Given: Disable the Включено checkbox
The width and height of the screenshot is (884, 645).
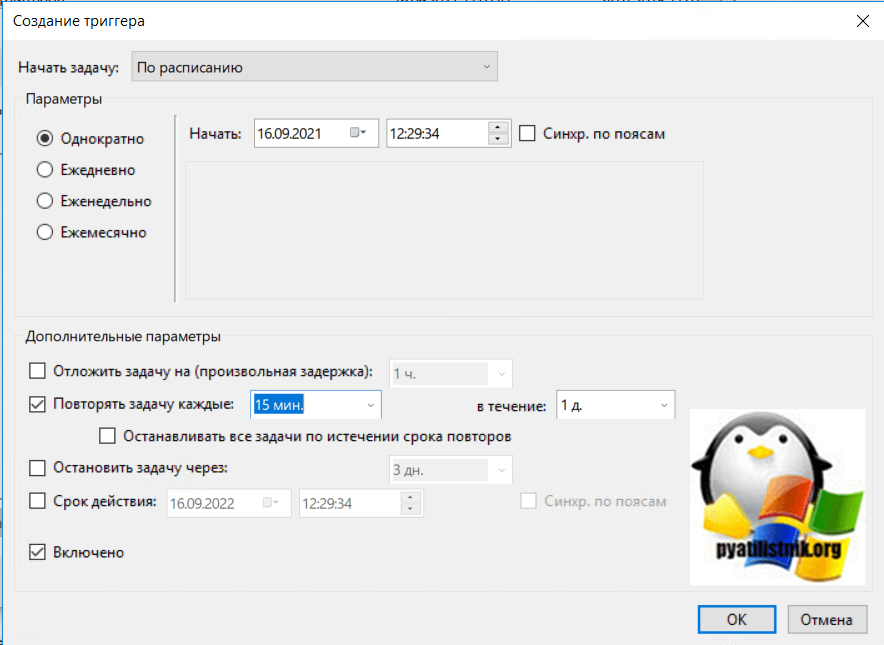Looking at the screenshot, I should coord(38,552).
